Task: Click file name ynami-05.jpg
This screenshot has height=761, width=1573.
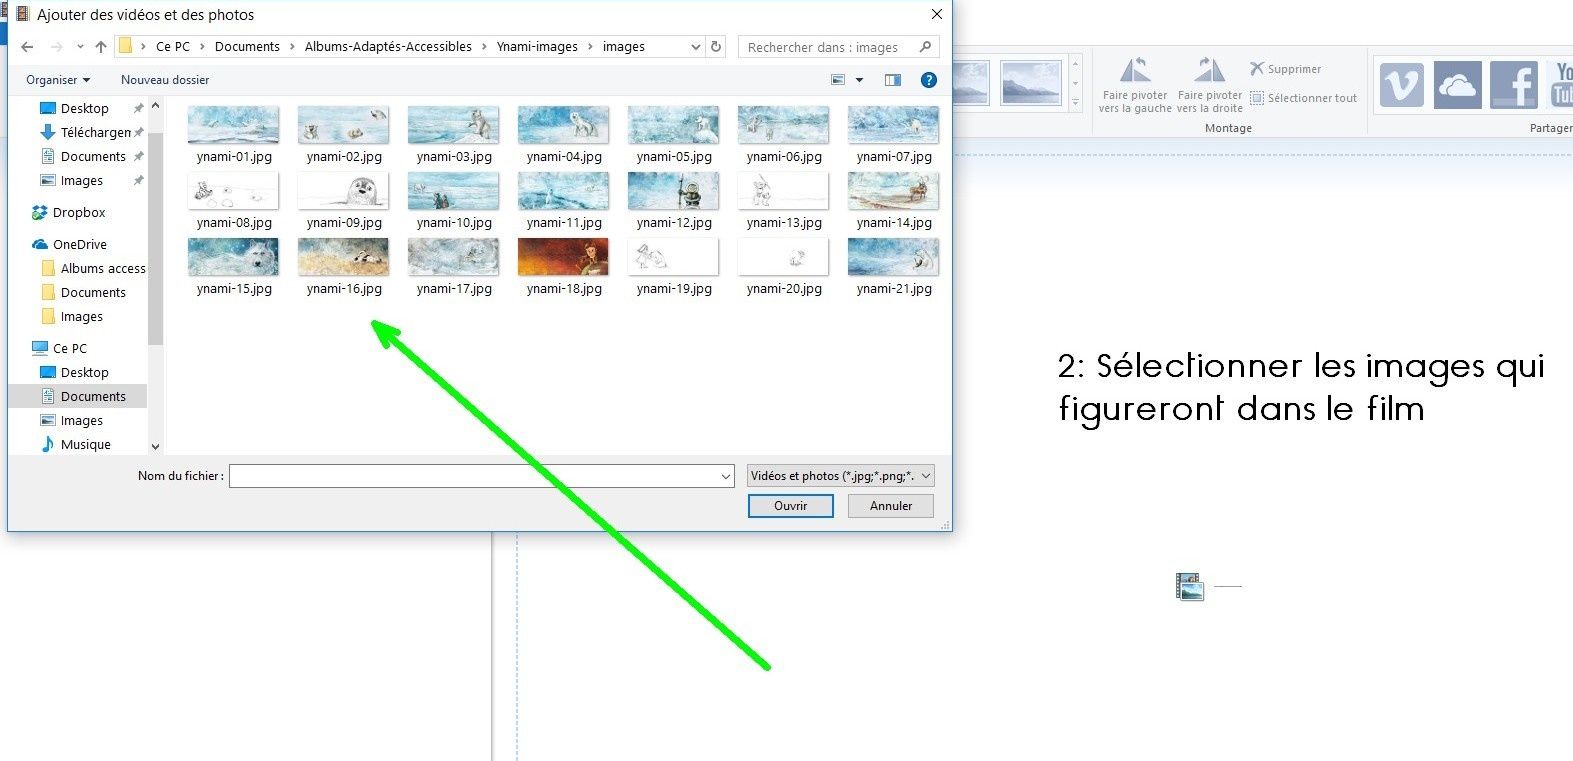Action: 674,157
